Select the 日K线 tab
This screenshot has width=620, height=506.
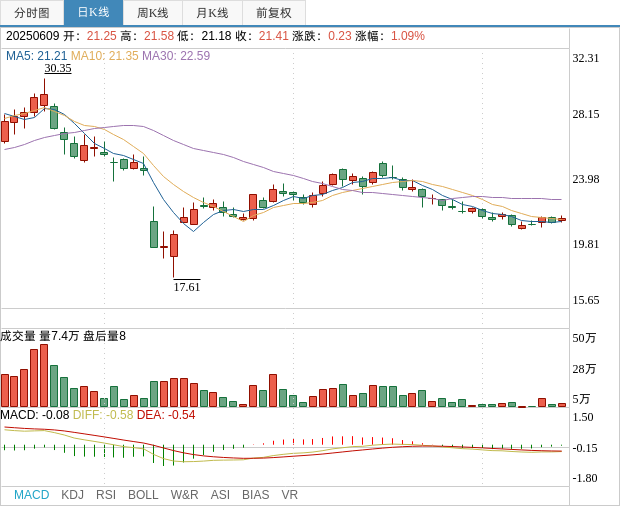tap(93, 13)
